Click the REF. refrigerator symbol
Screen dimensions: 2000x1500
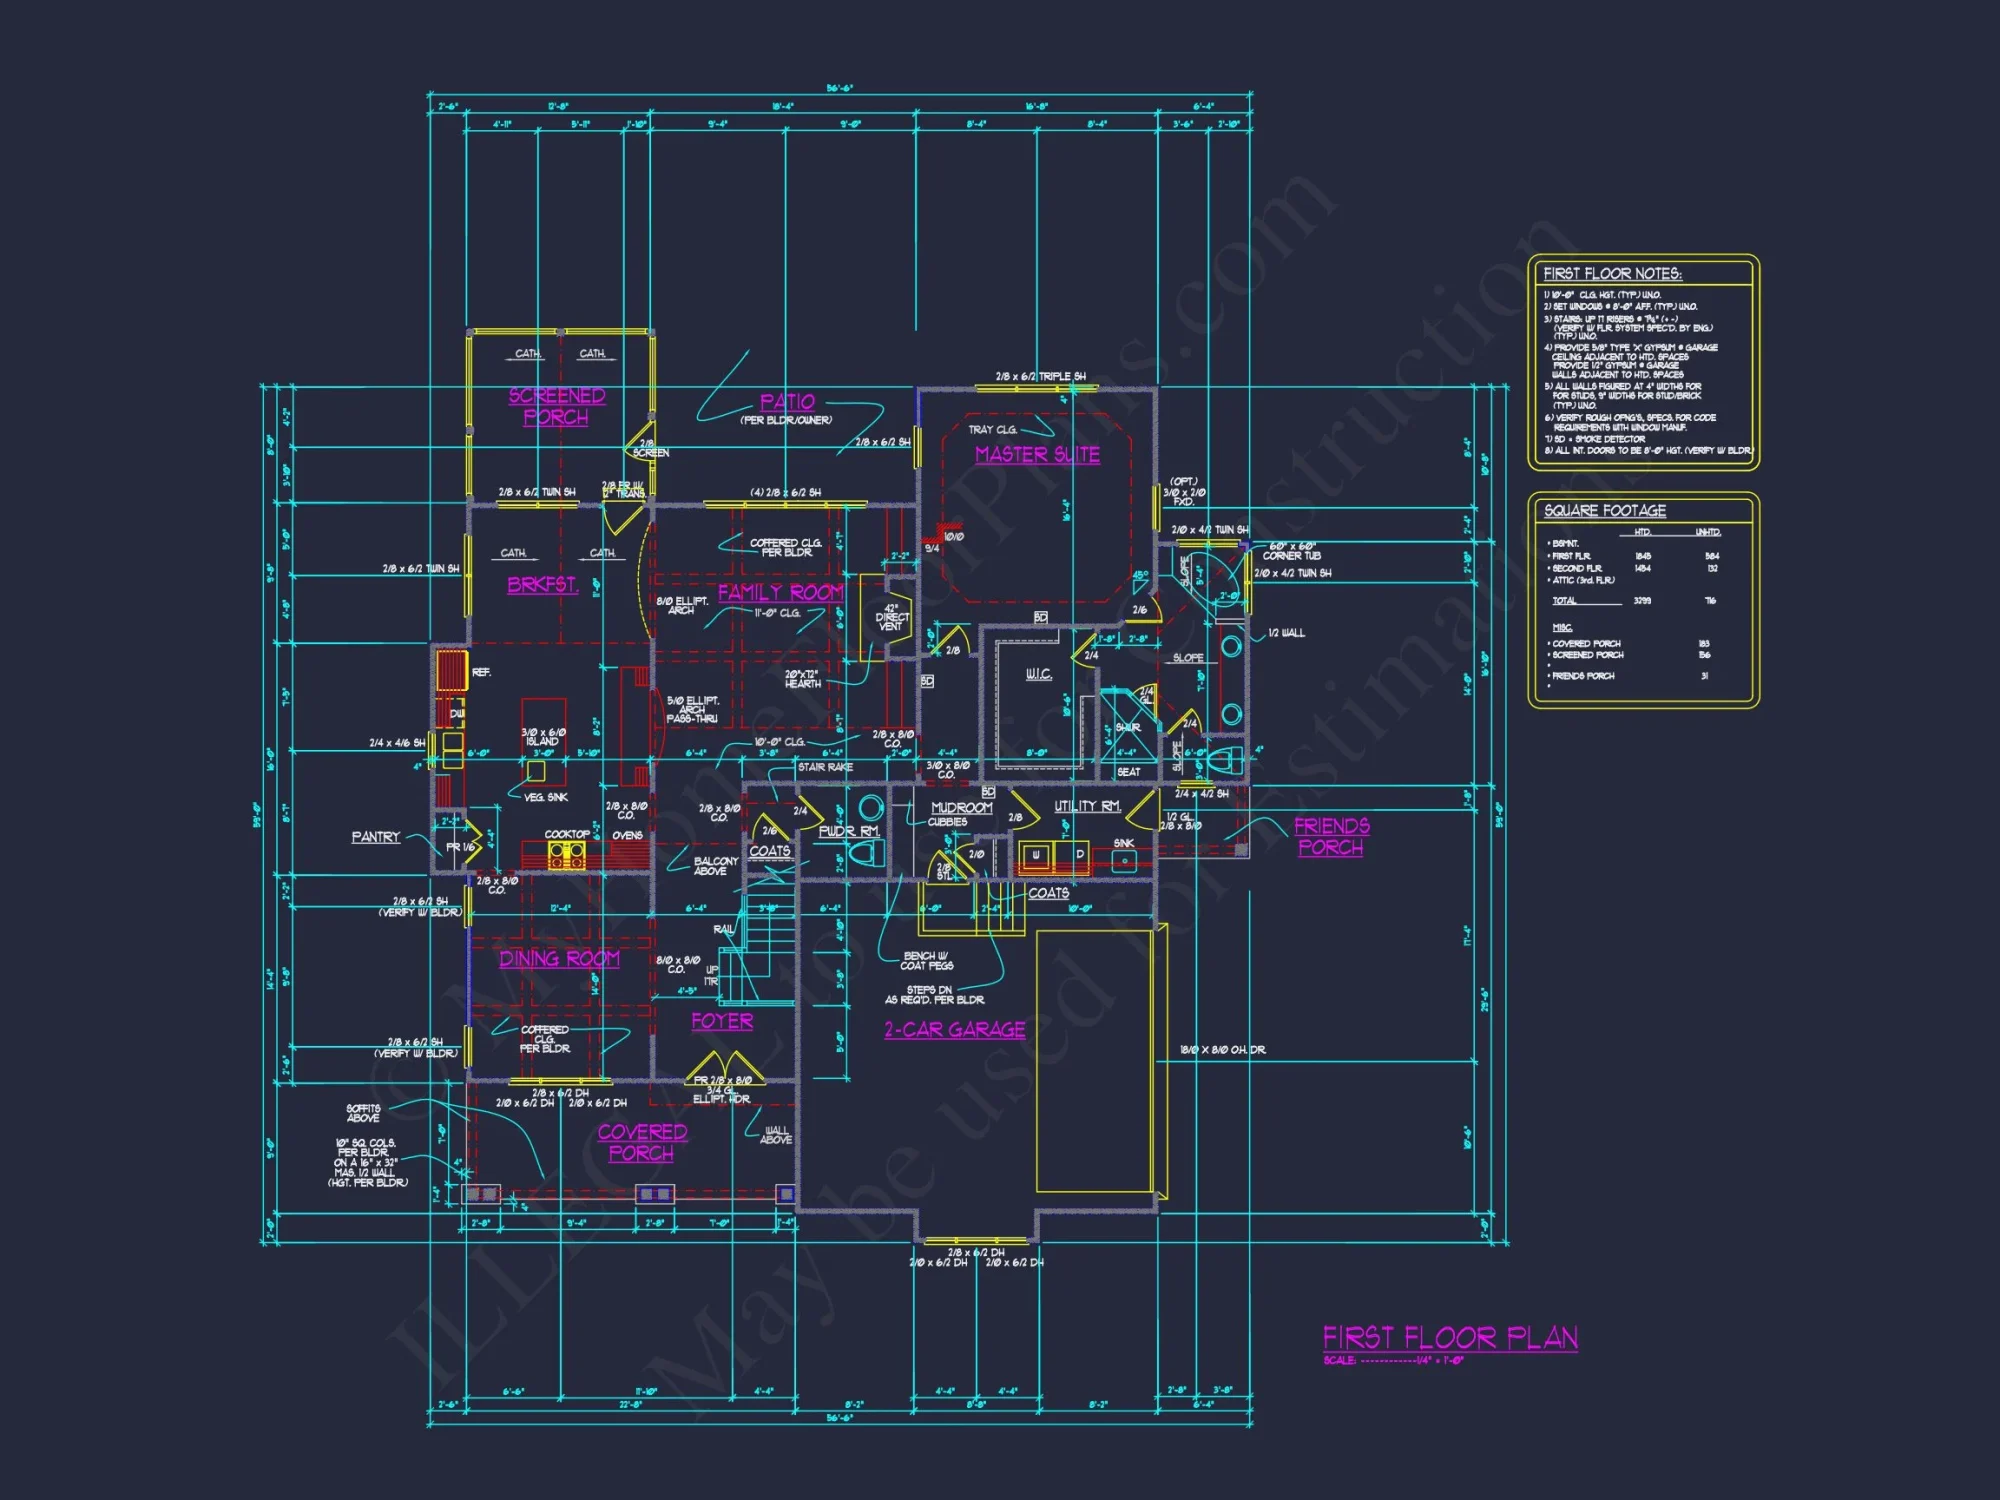(x=452, y=672)
